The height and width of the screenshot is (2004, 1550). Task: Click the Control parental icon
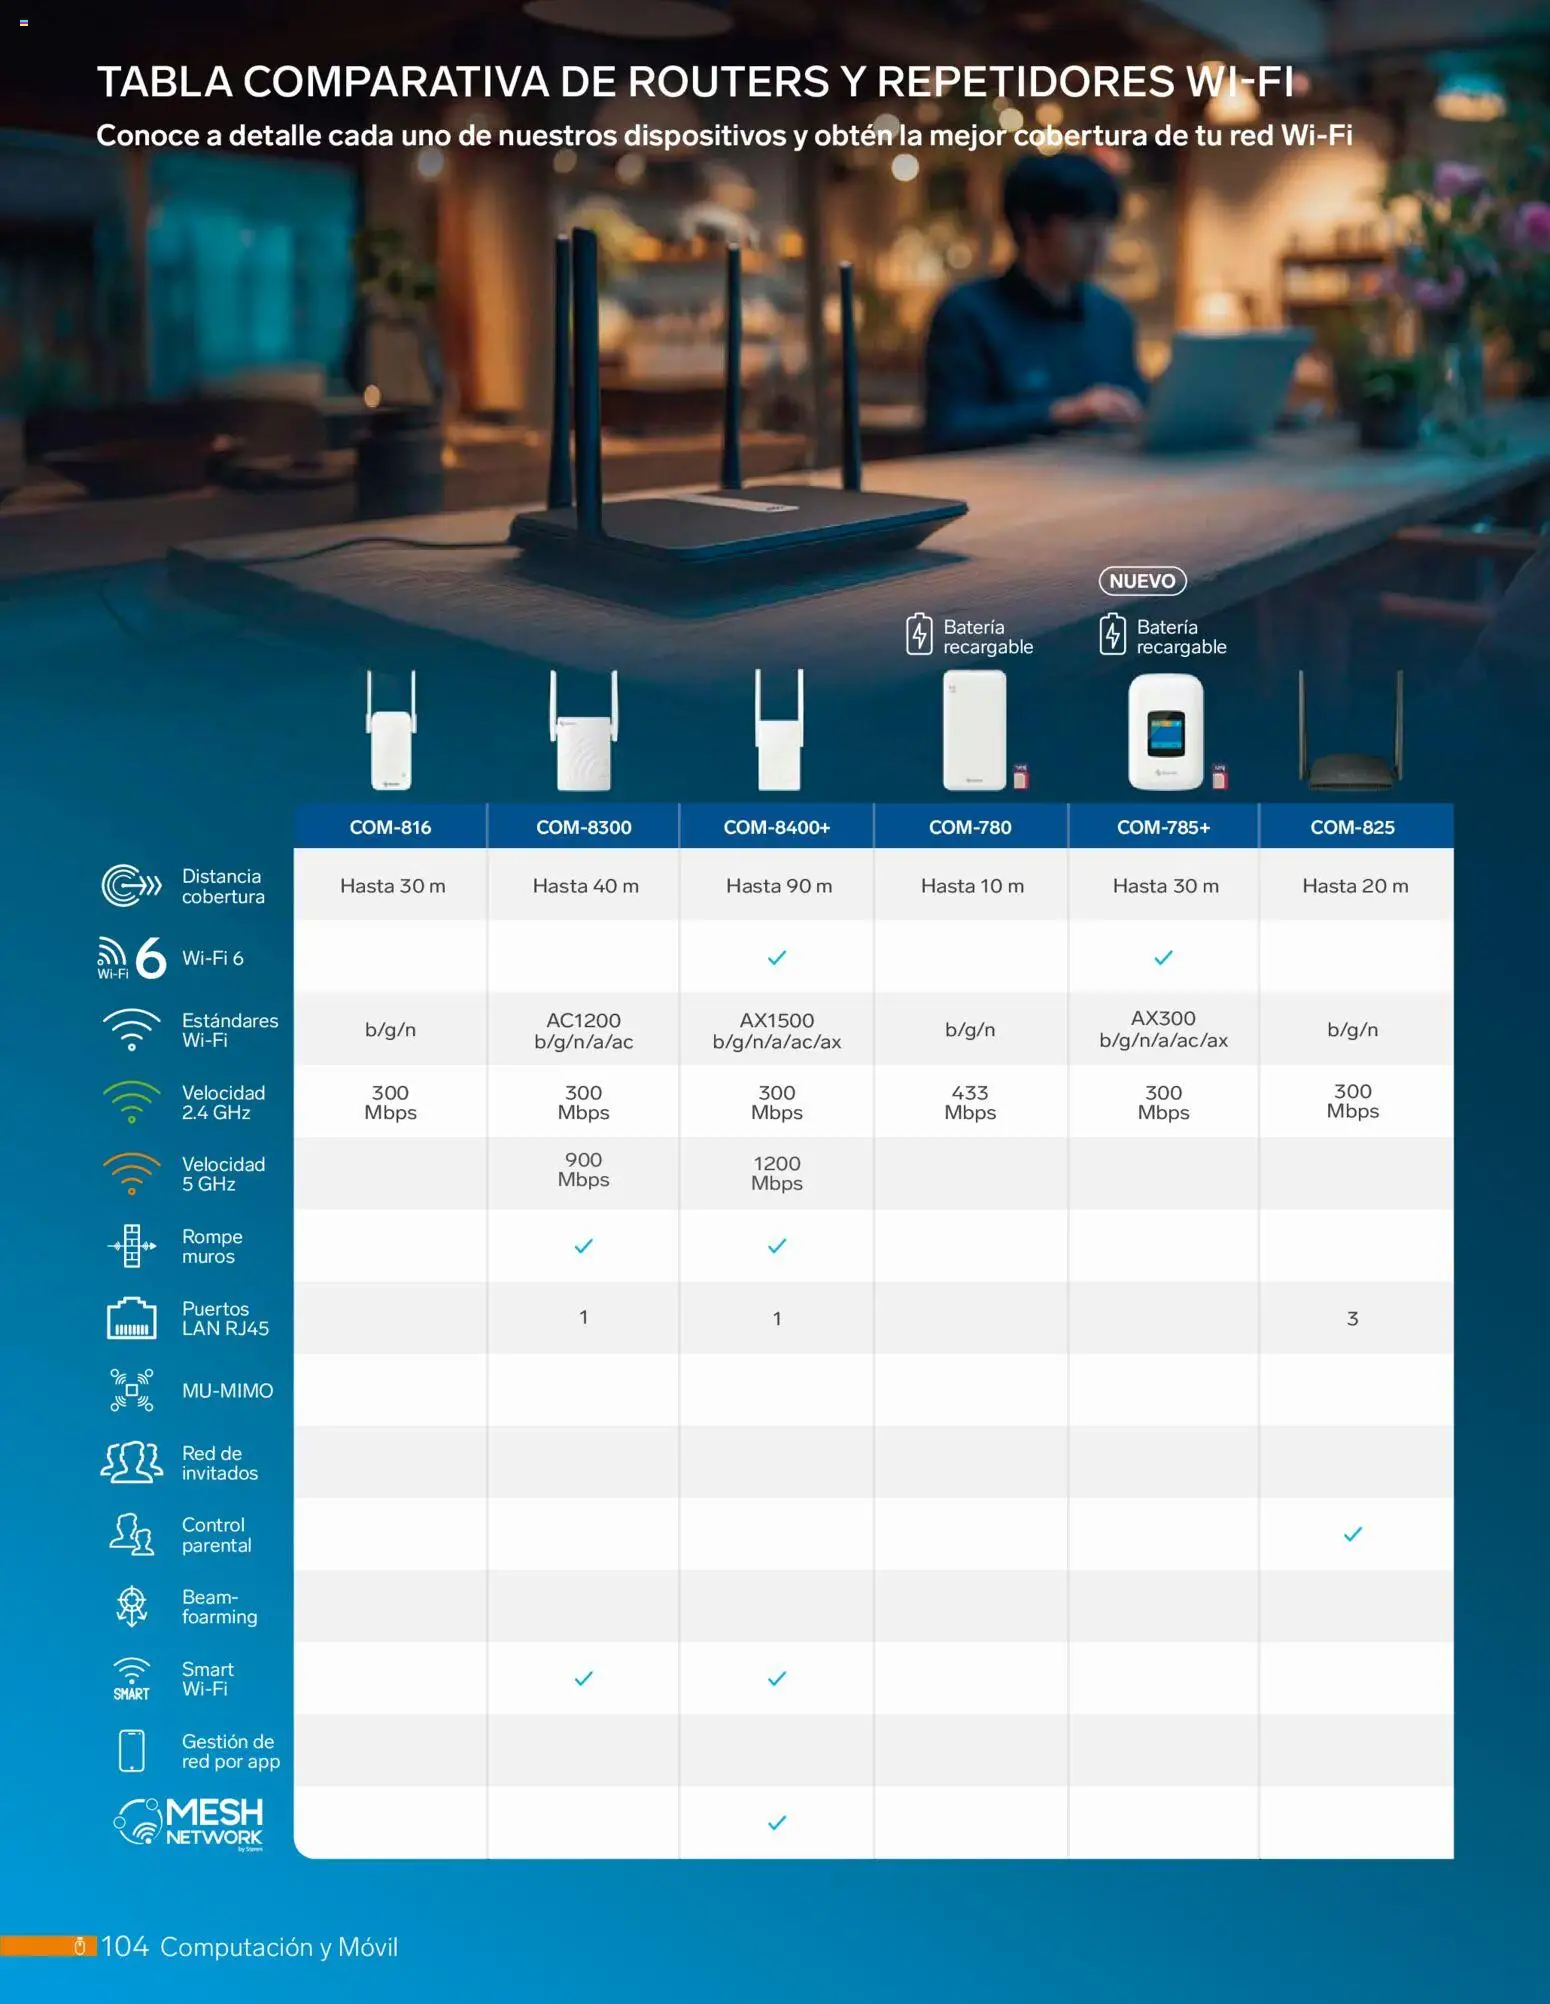[x=131, y=1534]
